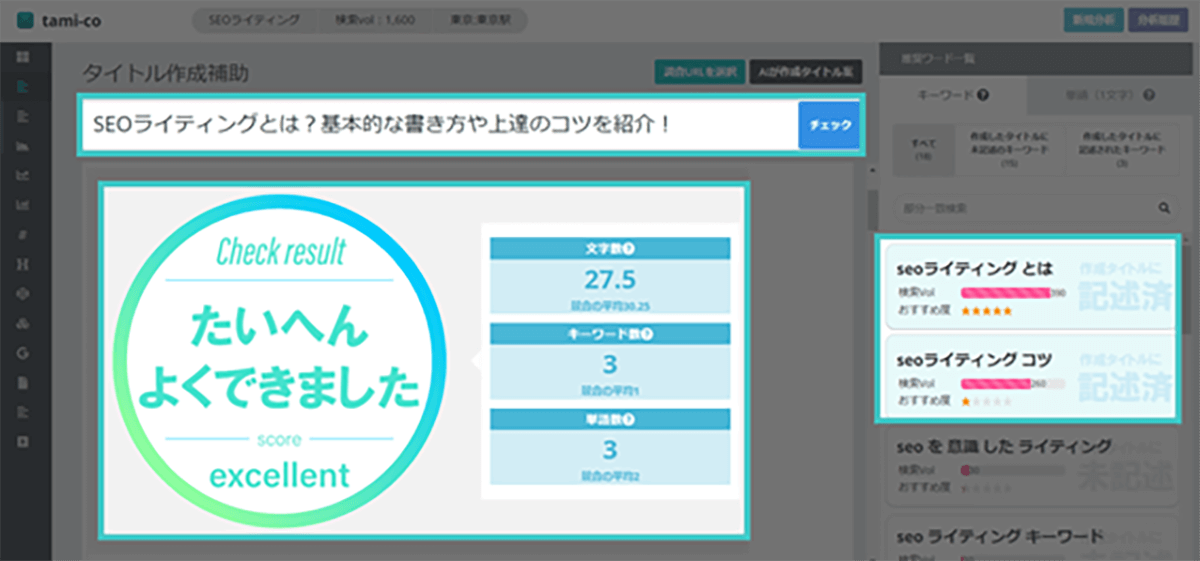Select the highlighted teal sidebar chart icon
This screenshot has width=1200, height=561.
click(23, 87)
